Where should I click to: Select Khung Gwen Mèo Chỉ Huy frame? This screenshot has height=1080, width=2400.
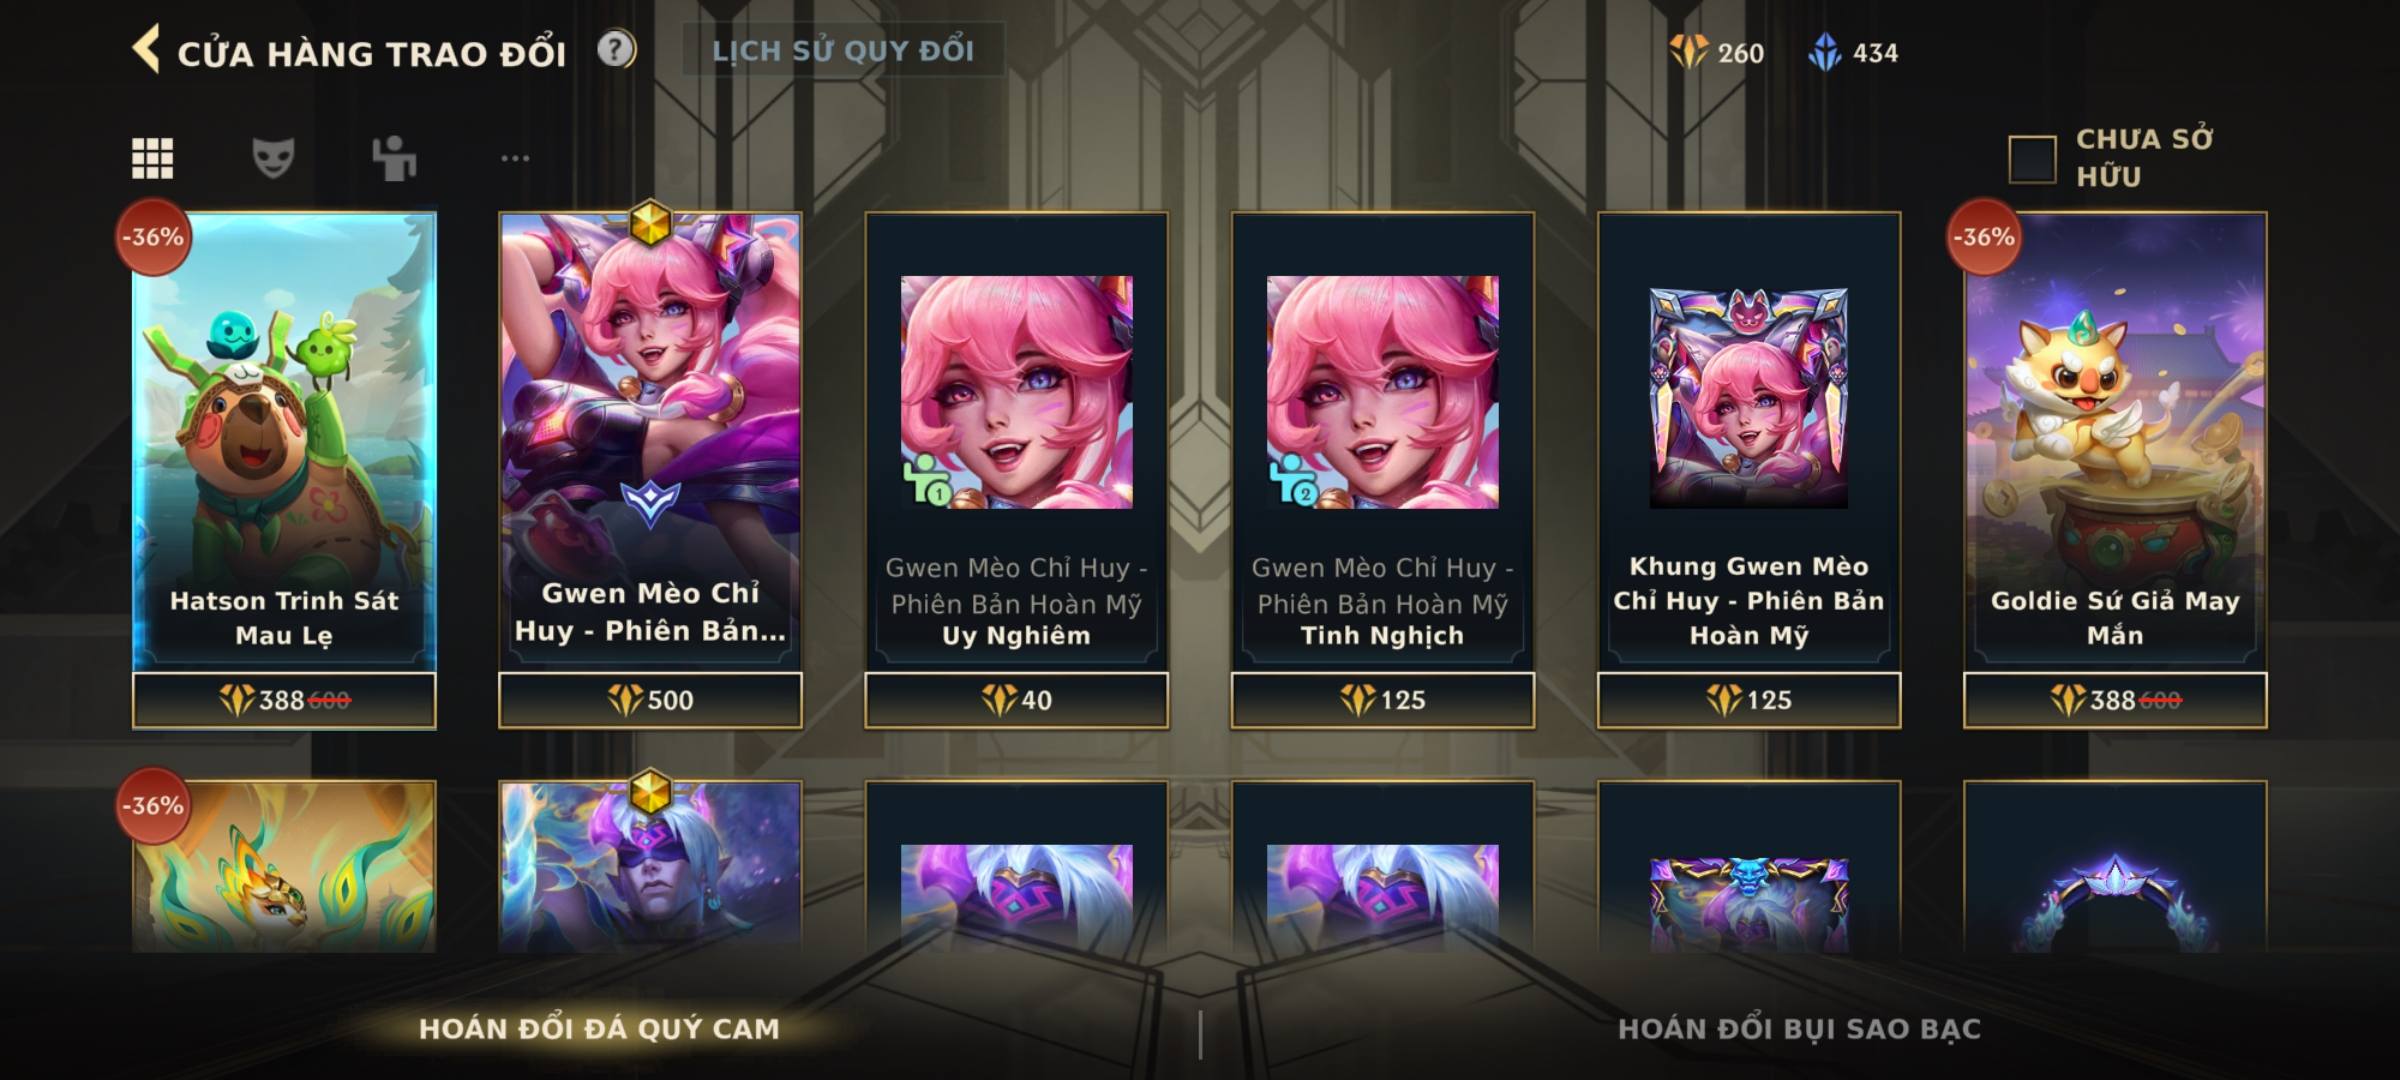[x=1748, y=441]
